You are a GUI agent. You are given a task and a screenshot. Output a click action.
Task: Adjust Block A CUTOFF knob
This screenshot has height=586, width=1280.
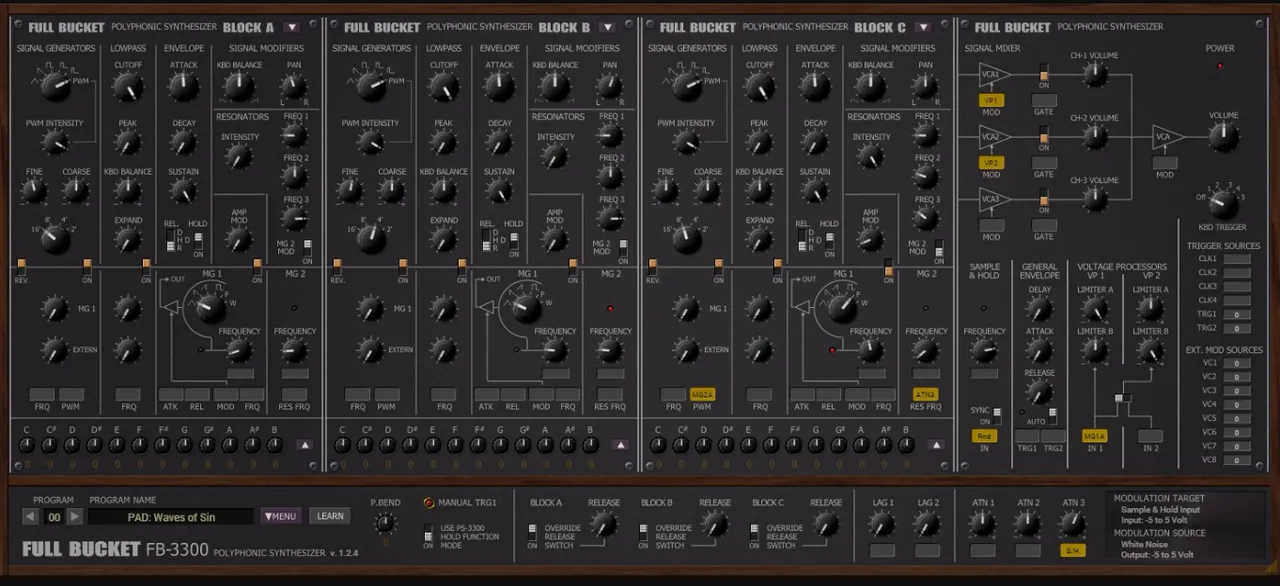[x=128, y=87]
